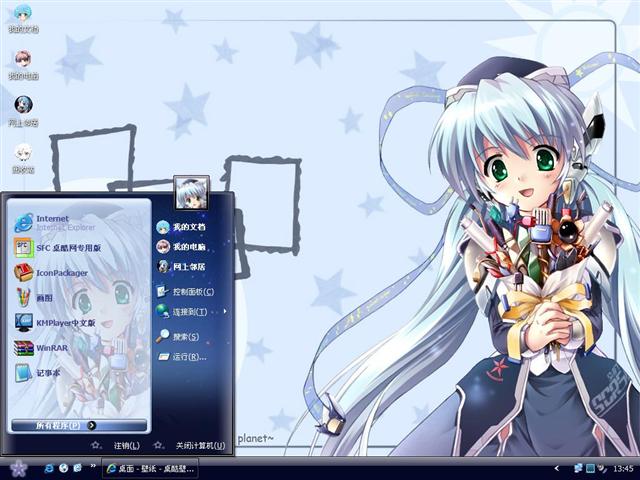Viewport: 640px width, 480px height.
Task: Click 注销 log off star icon
Action: tap(96, 445)
